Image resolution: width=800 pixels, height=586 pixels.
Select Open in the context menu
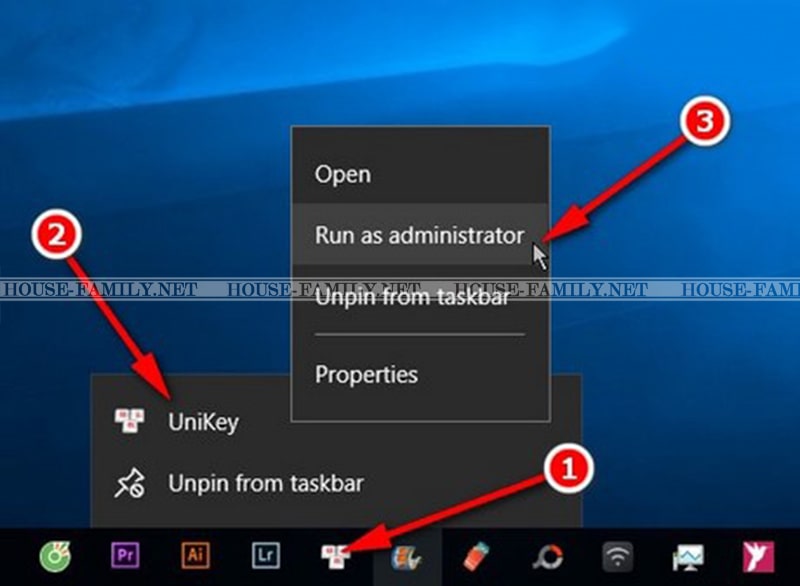tap(420, 174)
